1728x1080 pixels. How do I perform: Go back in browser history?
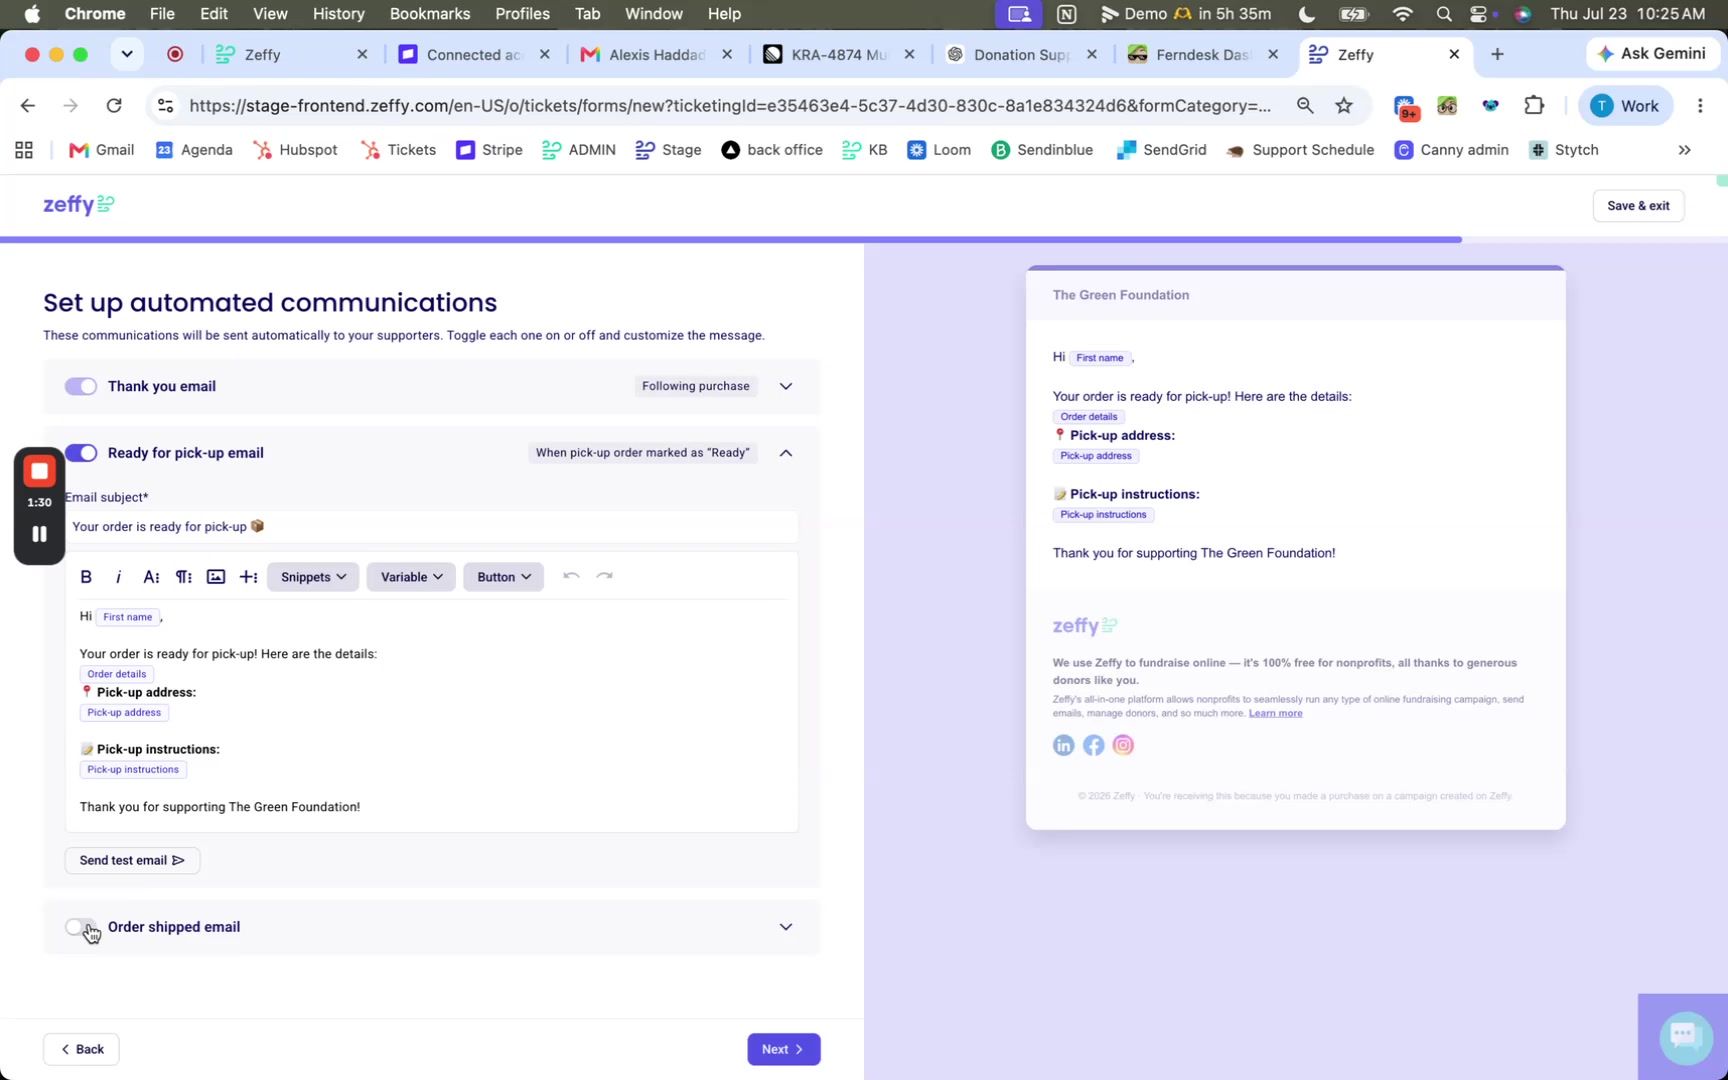[x=27, y=106]
